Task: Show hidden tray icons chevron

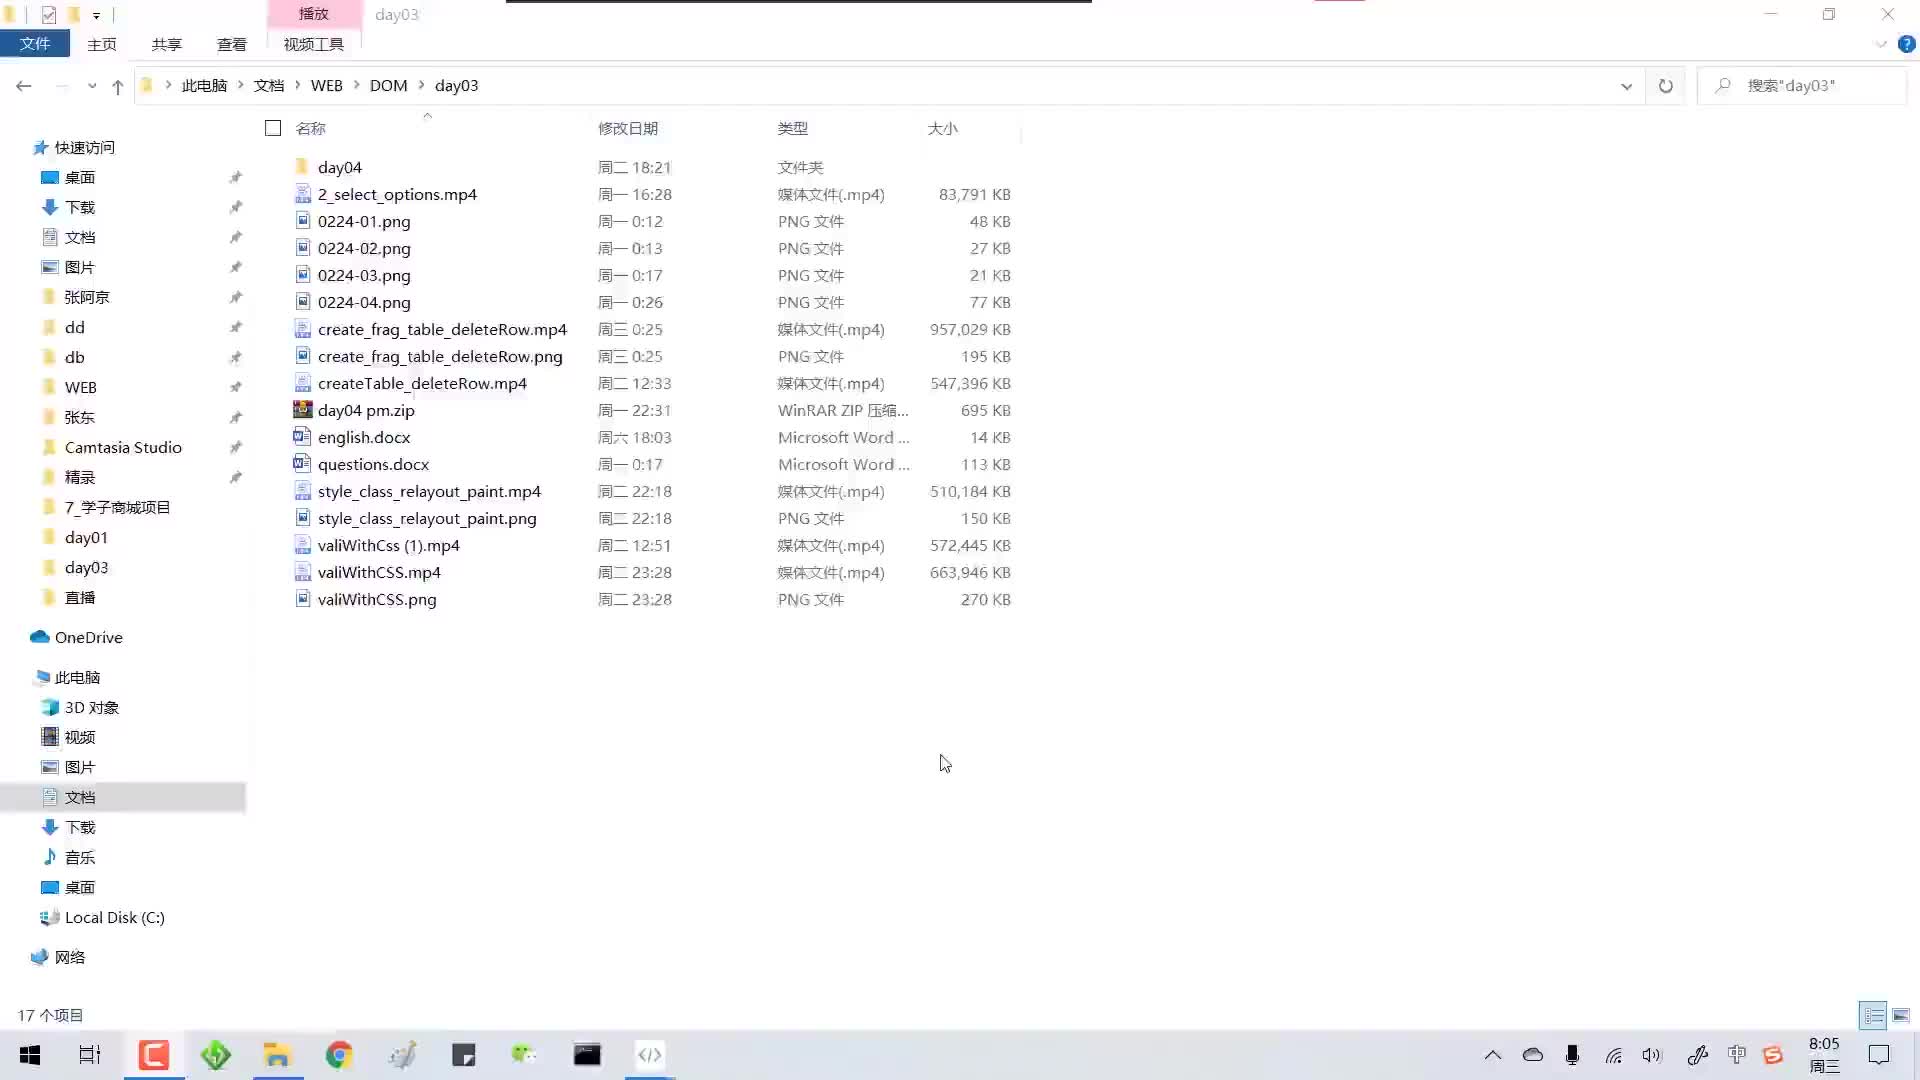Action: coord(1492,1055)
